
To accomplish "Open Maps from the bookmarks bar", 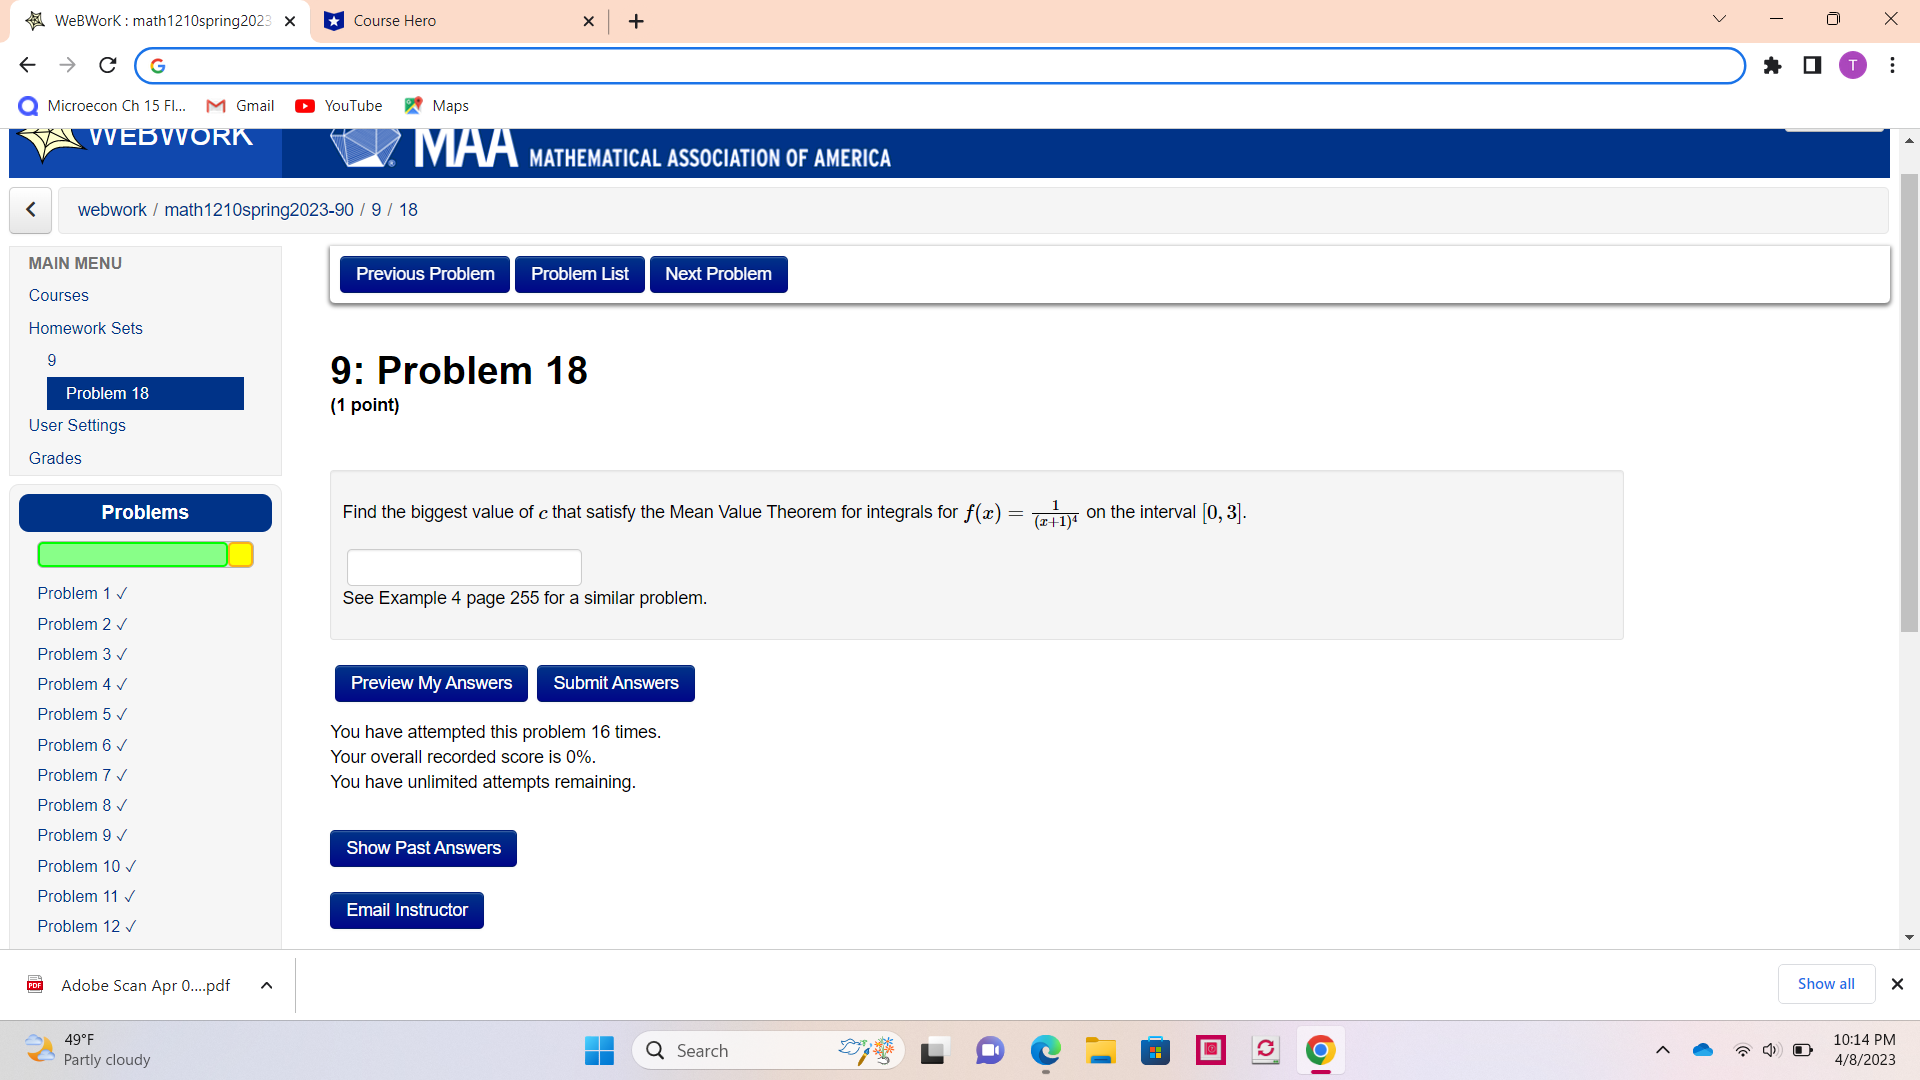I will point(436,105).
